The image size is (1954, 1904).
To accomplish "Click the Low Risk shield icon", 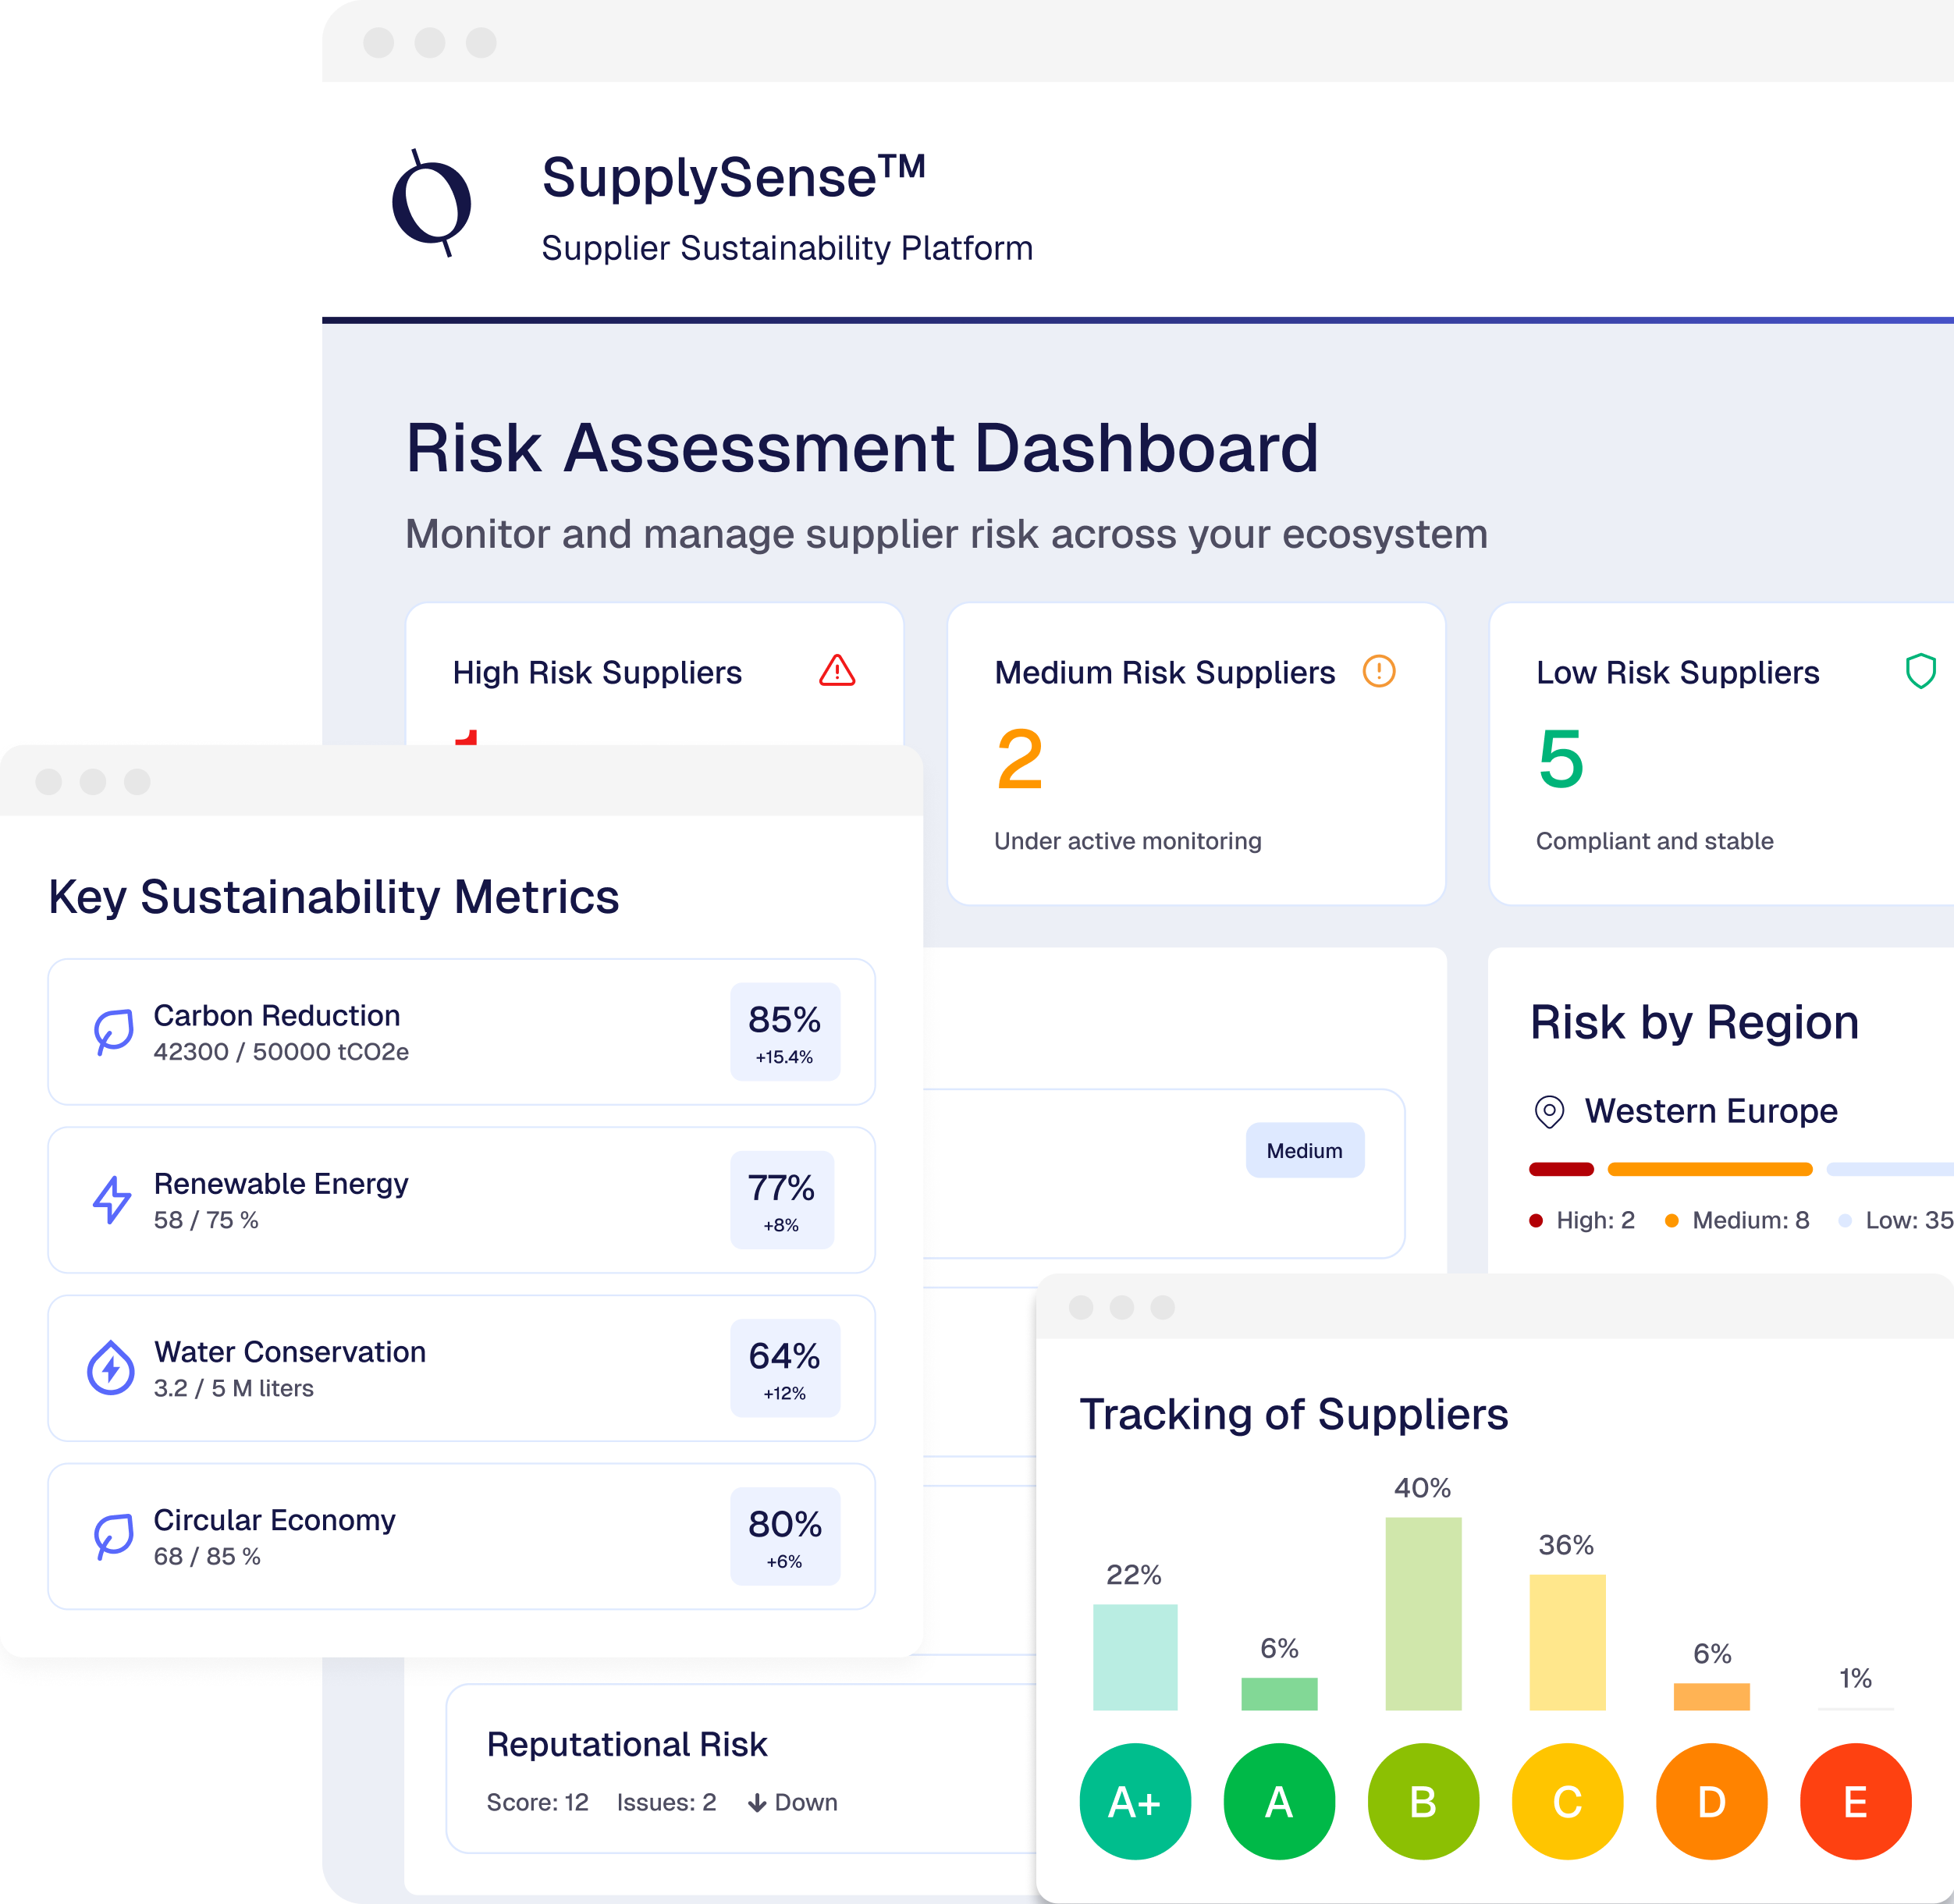I will pos(1920,671).
